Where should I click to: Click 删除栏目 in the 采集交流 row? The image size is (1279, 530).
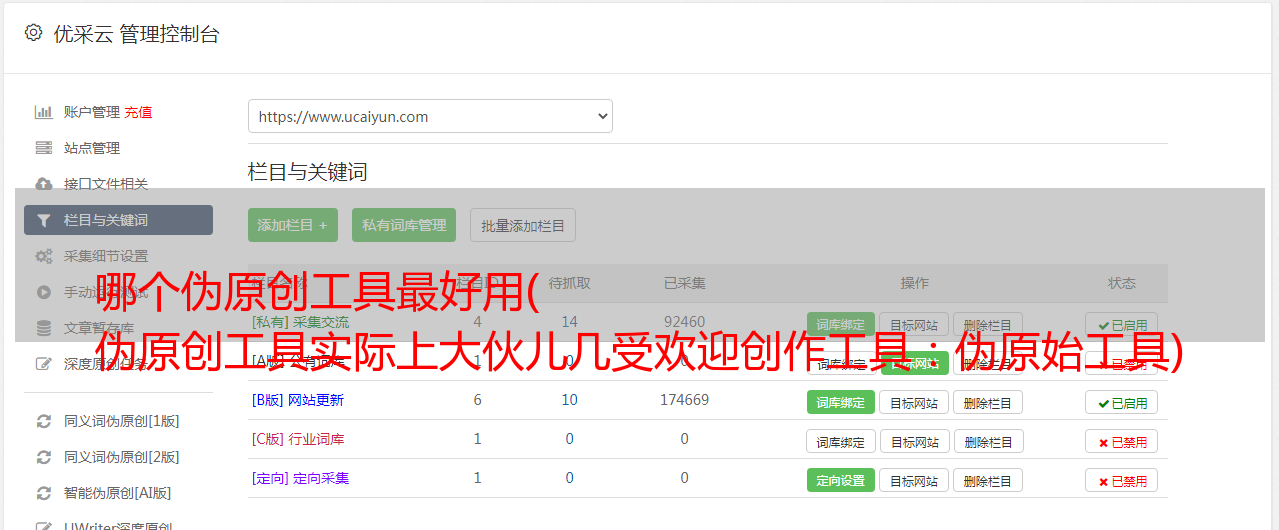pos(988,324)
